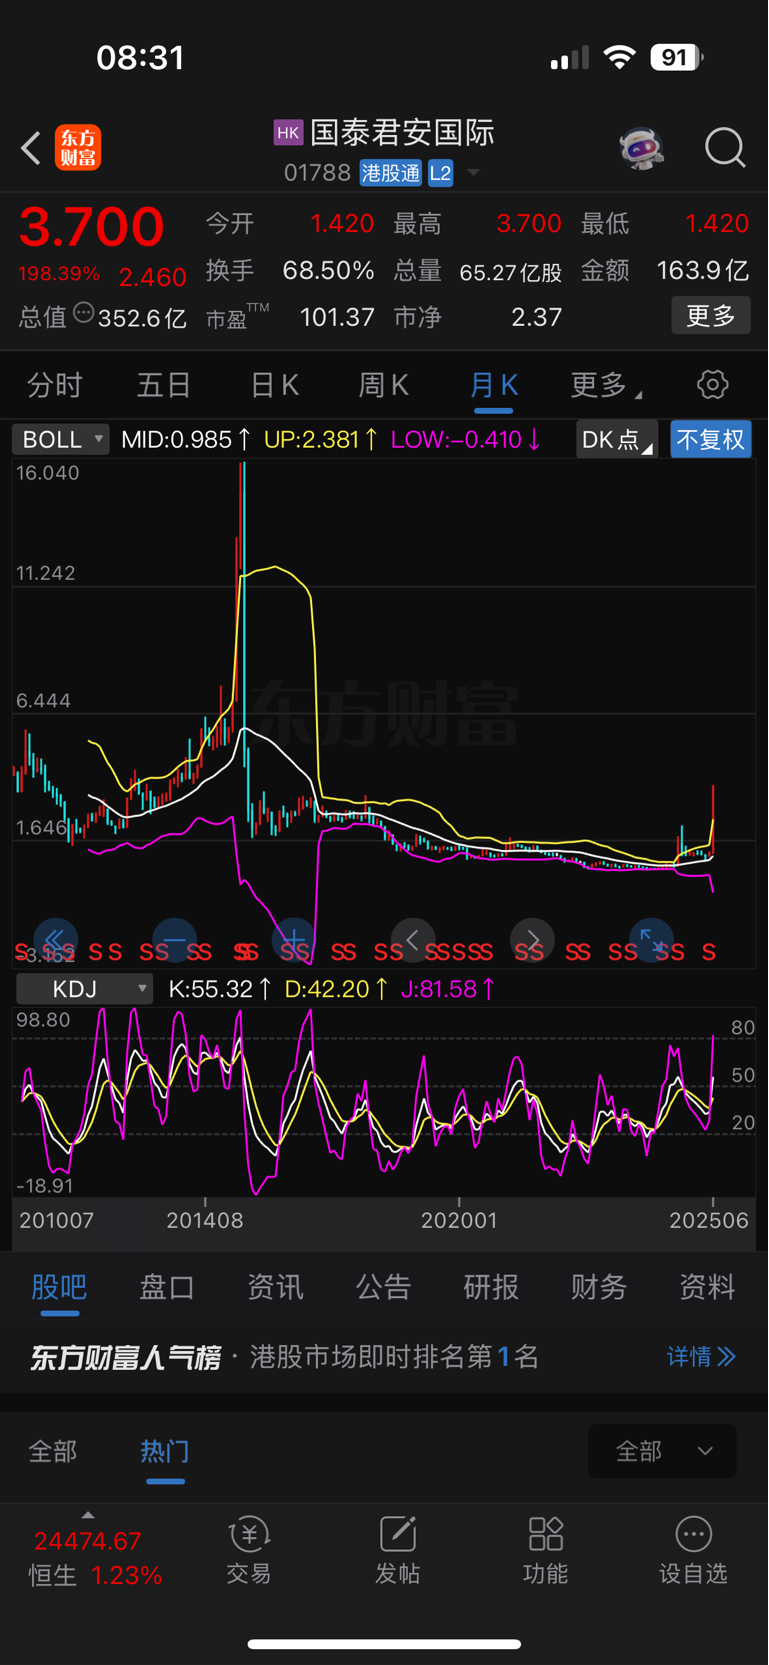Image resolution: width=769 pixels, height=1665 pixels.
Task: Switch to 公告 tab
Action: pyautogui.click(x=383, y=1287)
